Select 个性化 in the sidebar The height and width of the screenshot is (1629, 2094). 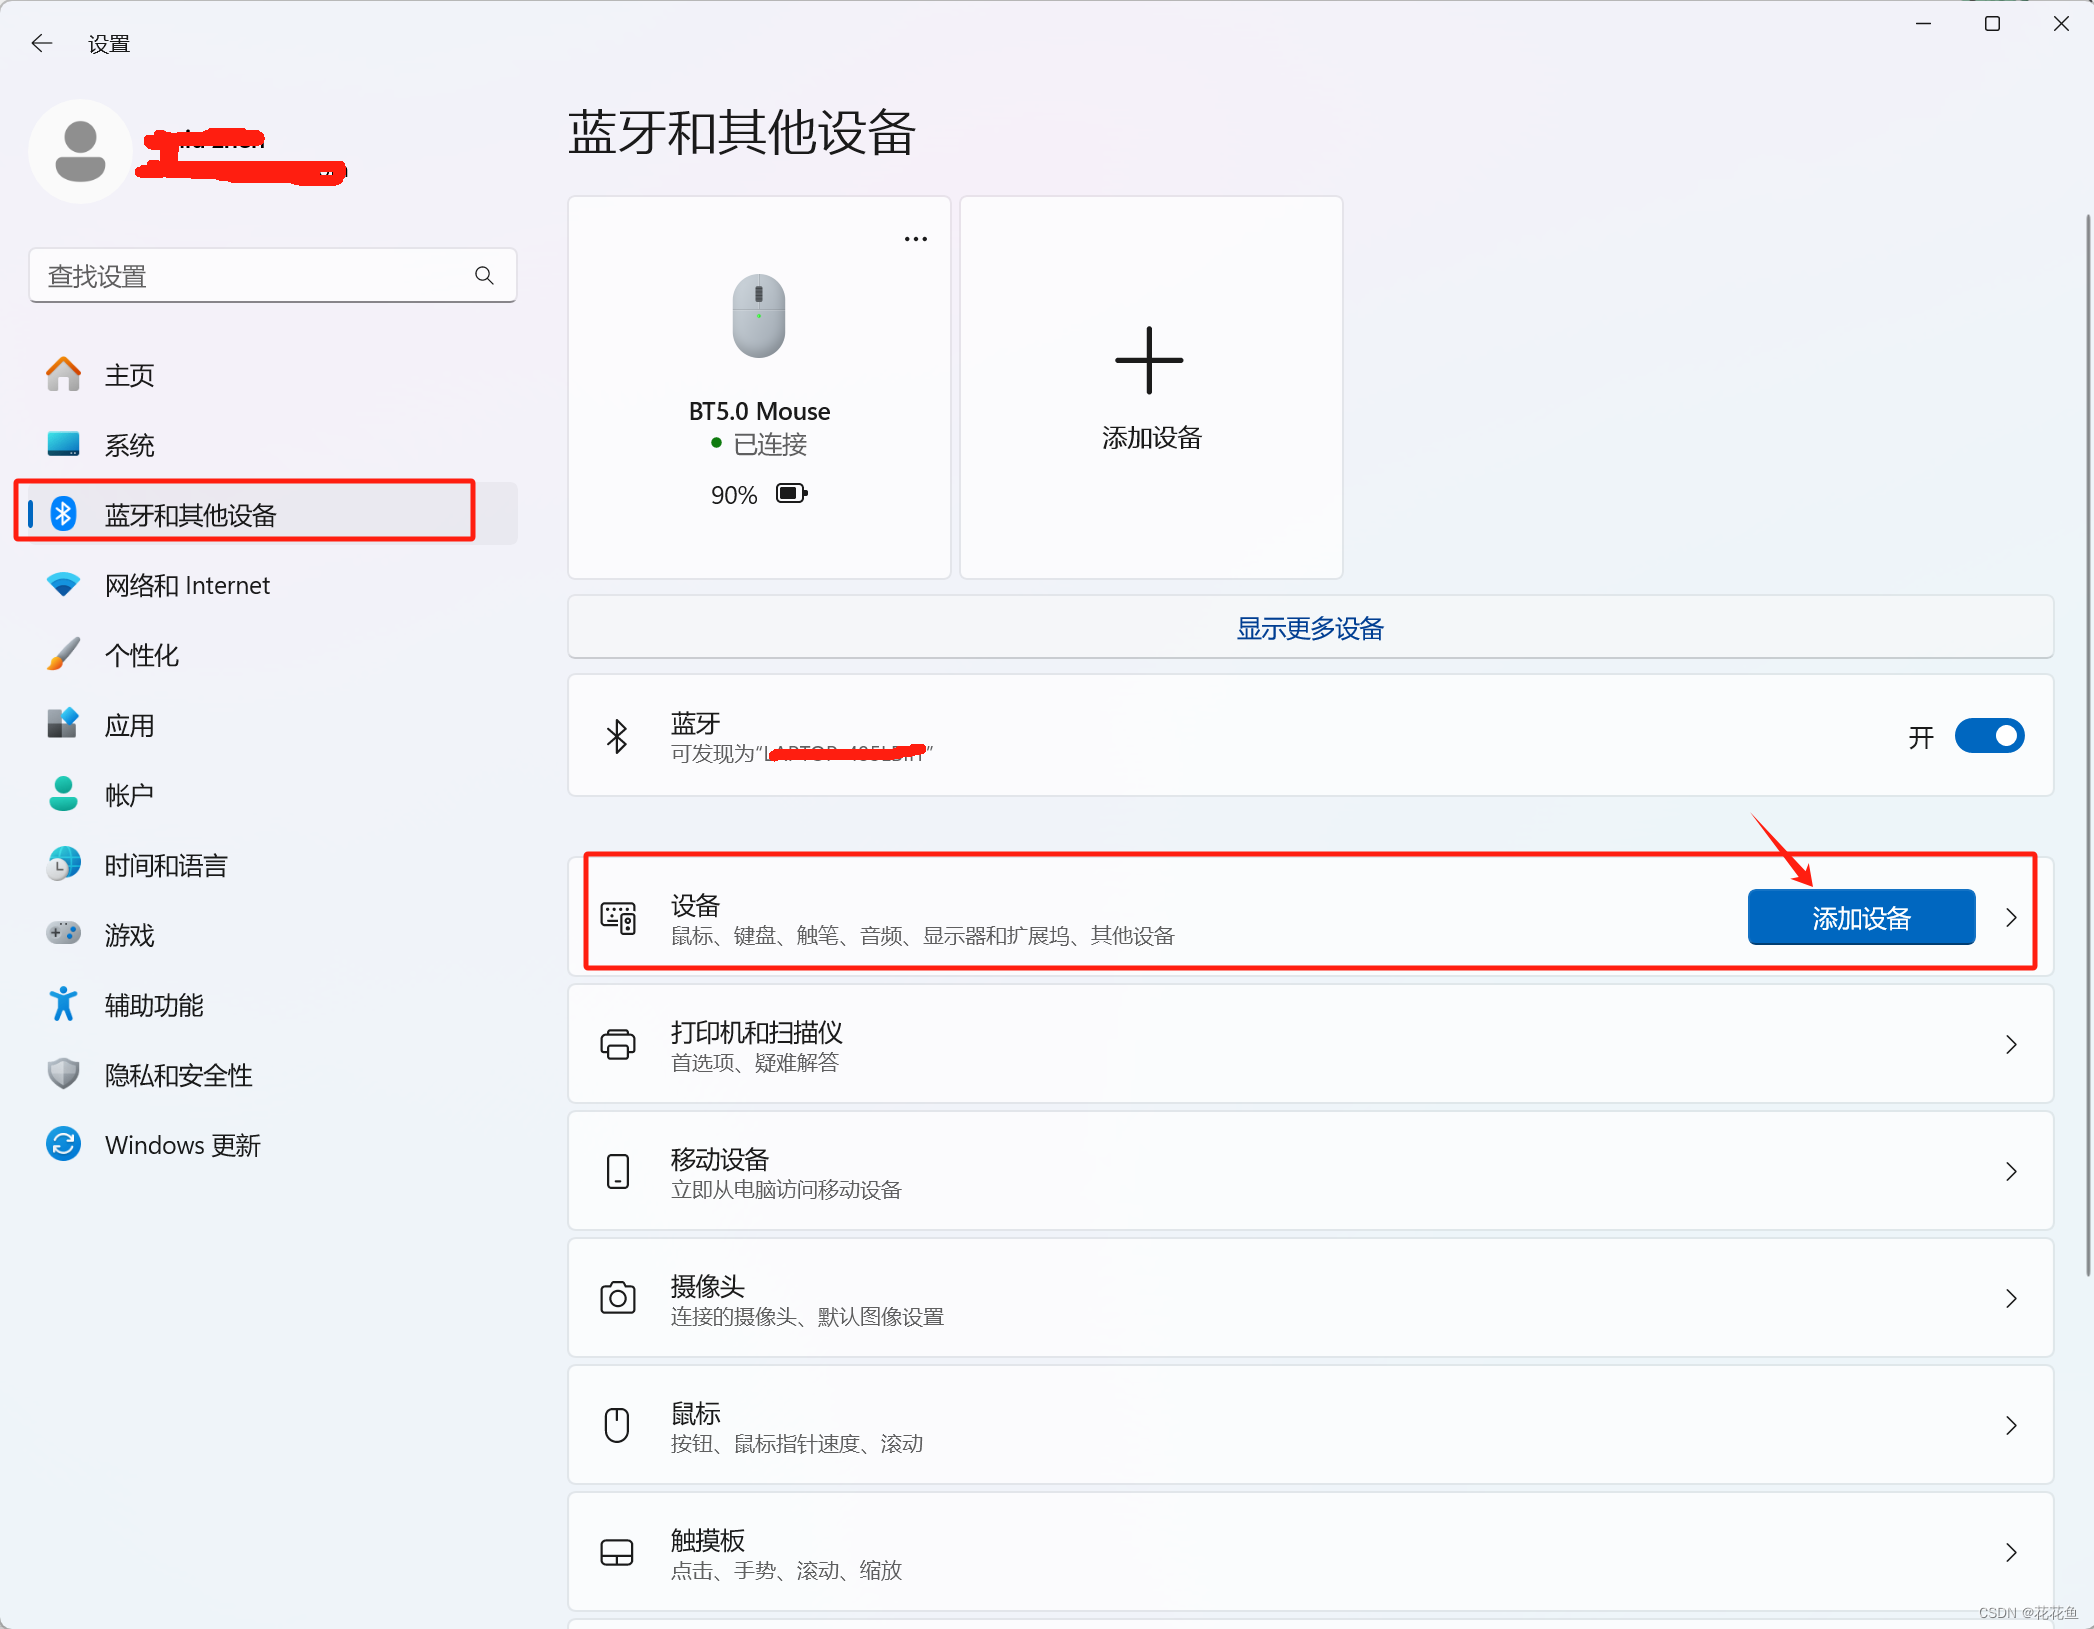[141, 655]
